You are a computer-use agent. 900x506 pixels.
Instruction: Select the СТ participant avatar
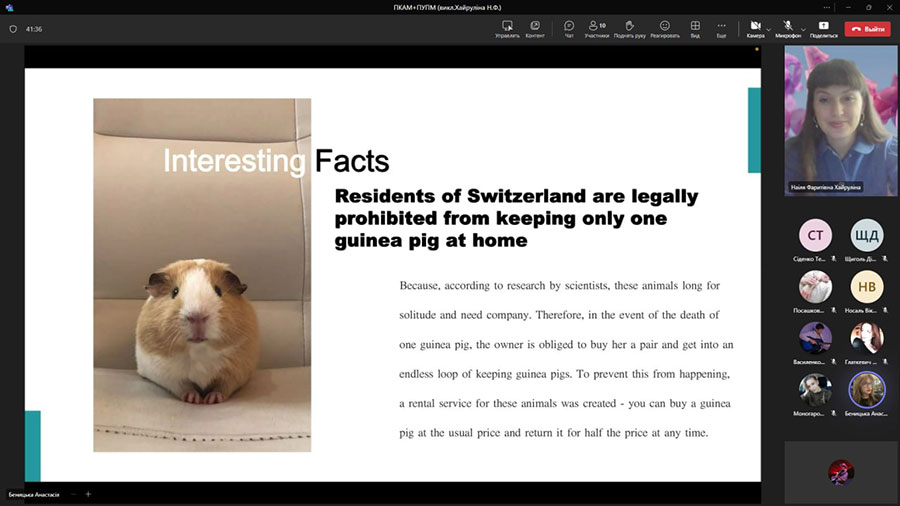[815, 236]
